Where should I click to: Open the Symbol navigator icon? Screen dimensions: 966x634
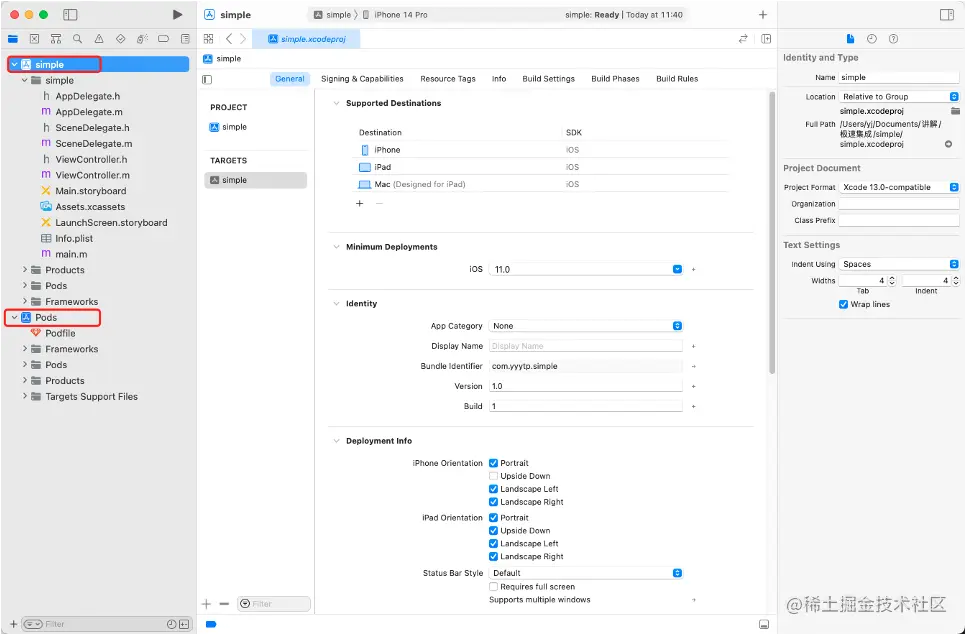coord(56,39)
